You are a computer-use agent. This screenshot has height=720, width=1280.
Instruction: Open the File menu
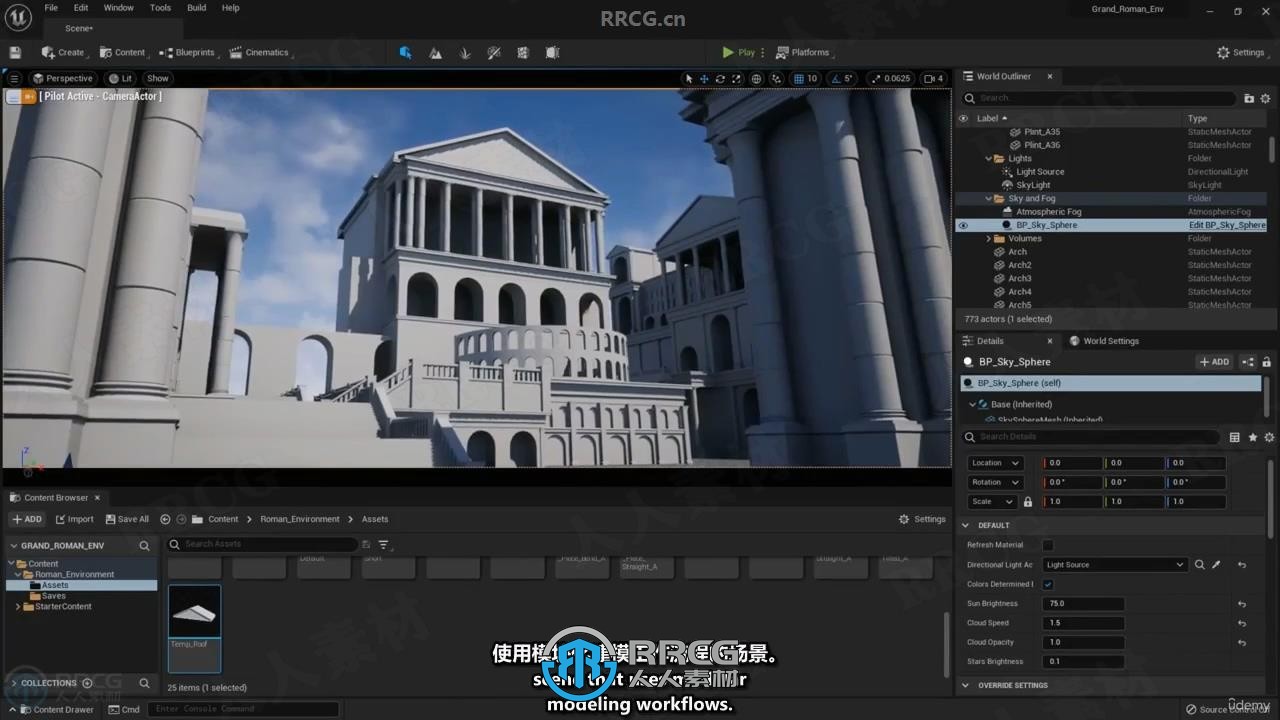pos(51,8)
